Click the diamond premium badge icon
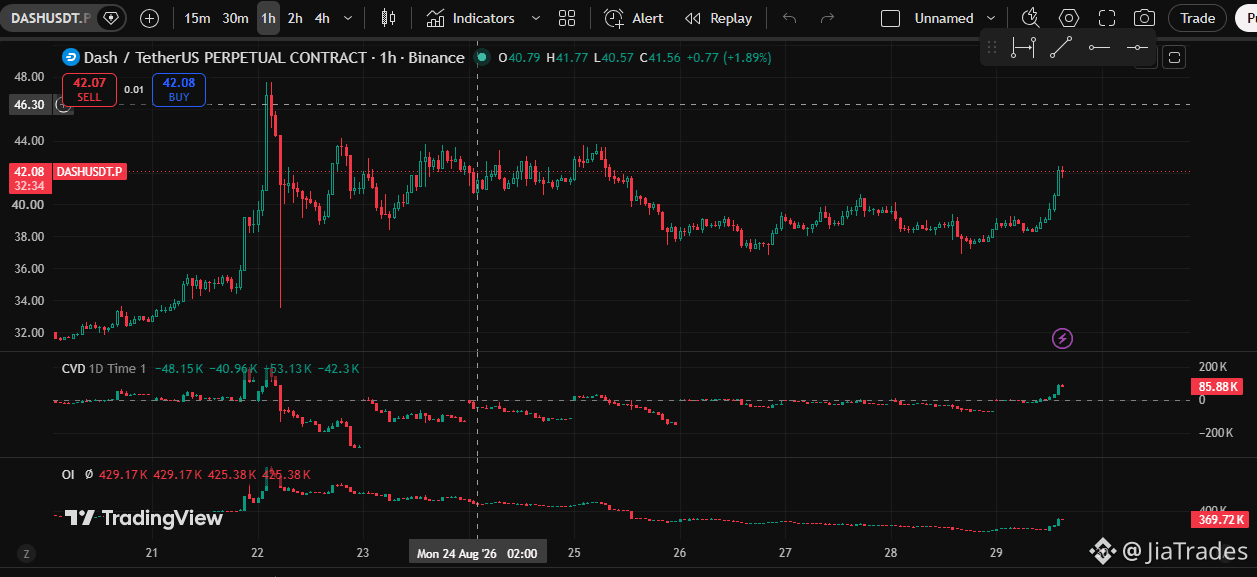The width and height of the screenshot is (1257, 577). click(110, 18)
